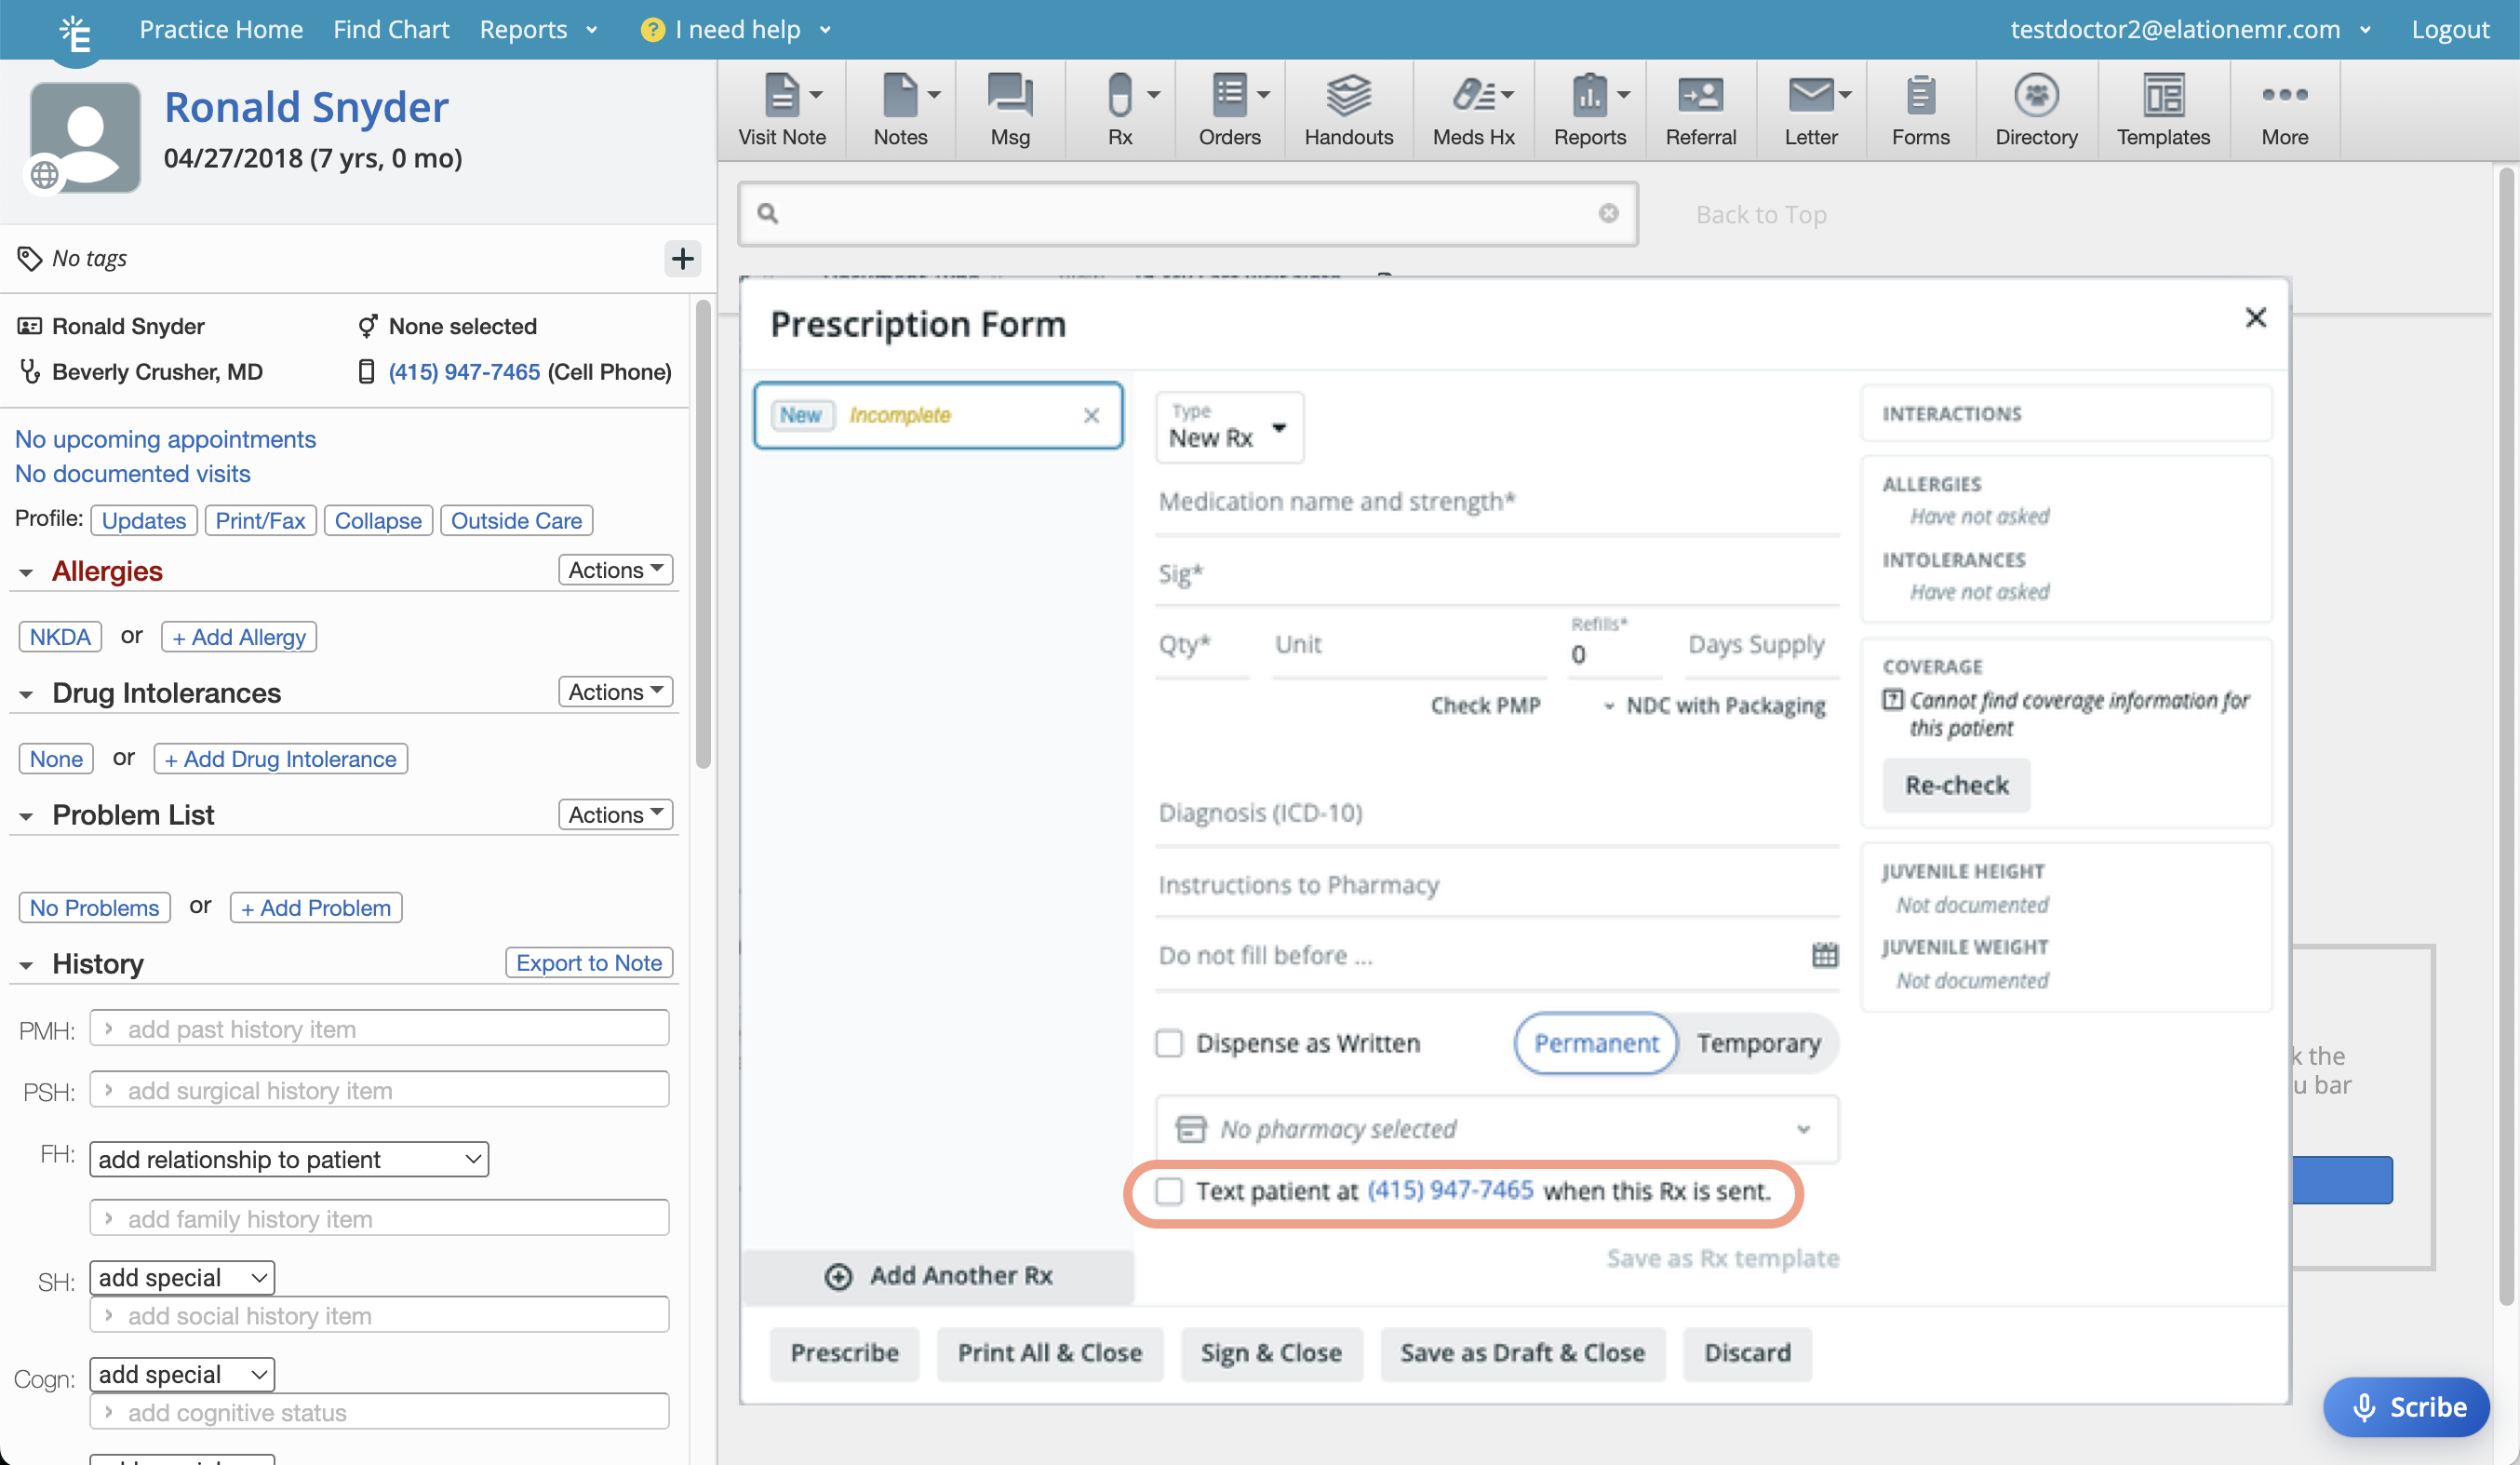Open the Allergies Actions menu
Screen dimensions: 2520x1465
(x=614, y=570)
